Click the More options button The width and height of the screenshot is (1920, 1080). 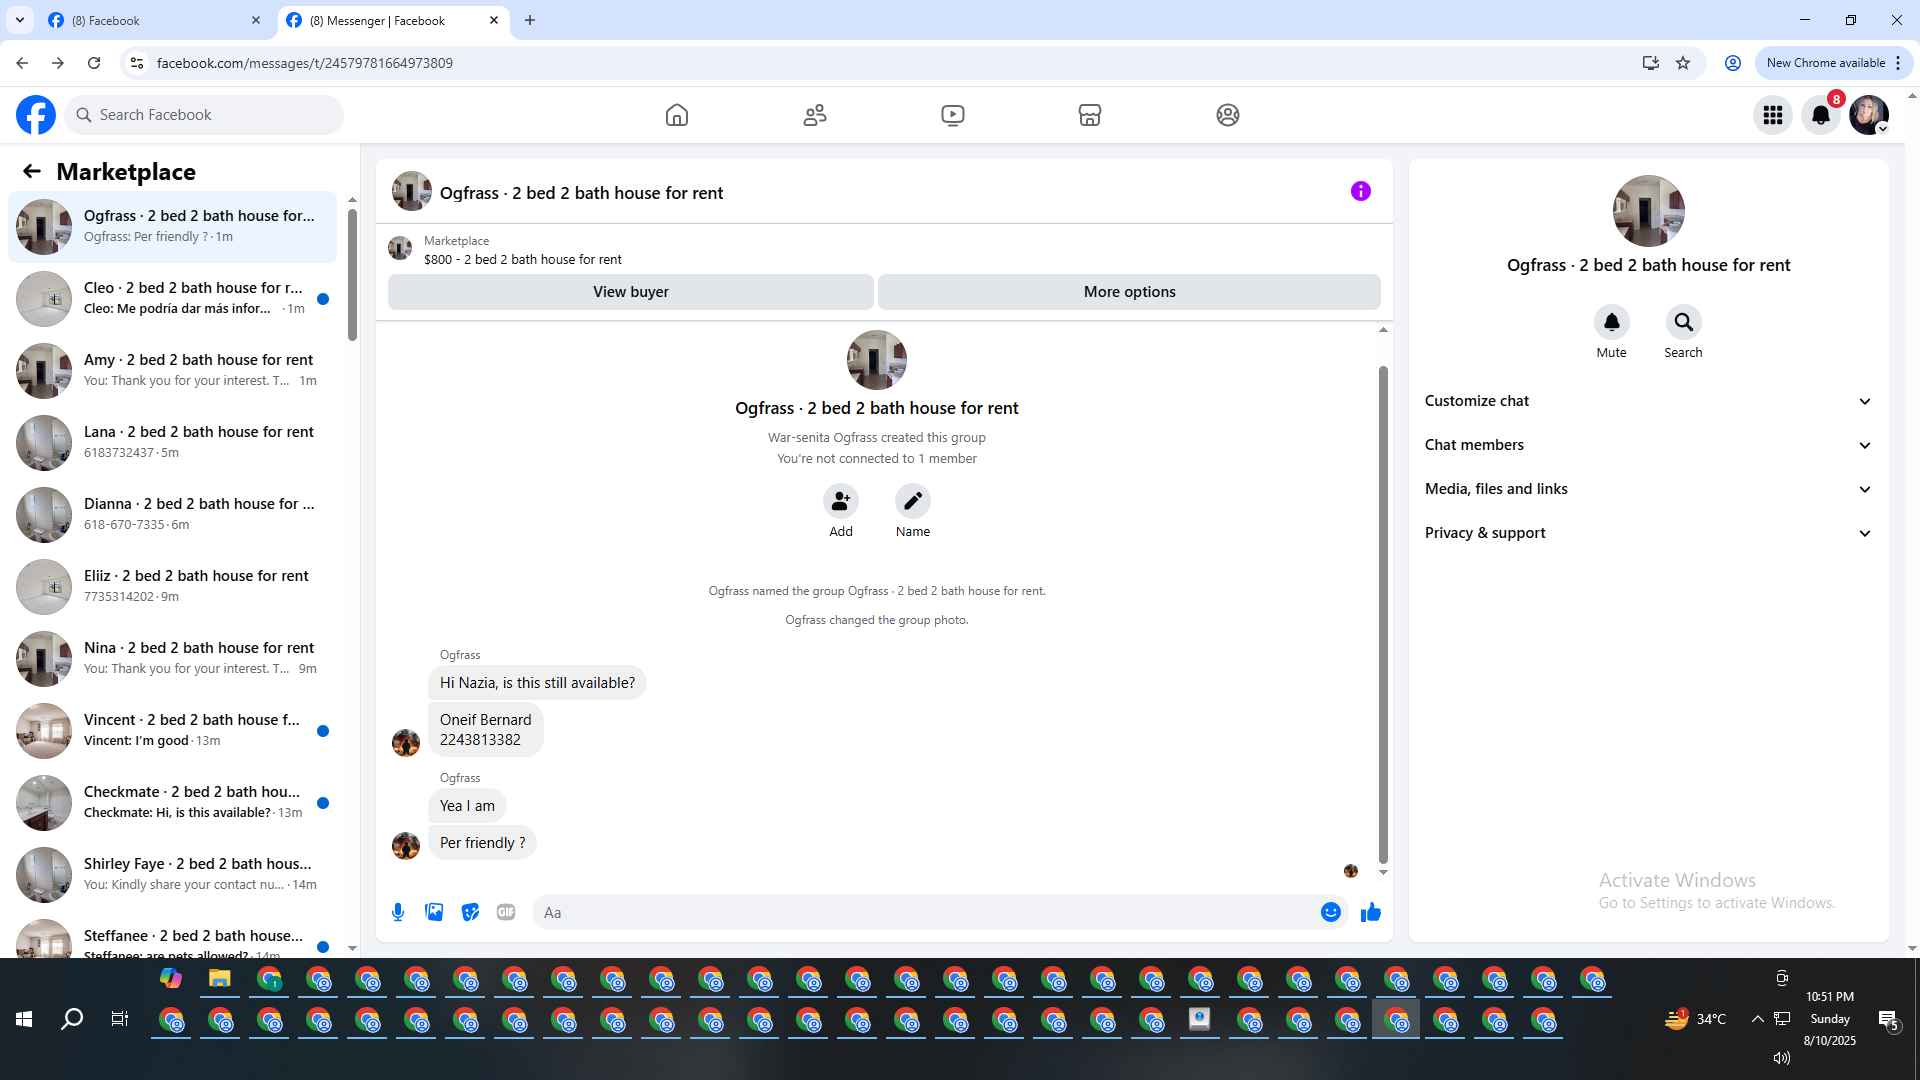click(x=1129, y=292)
